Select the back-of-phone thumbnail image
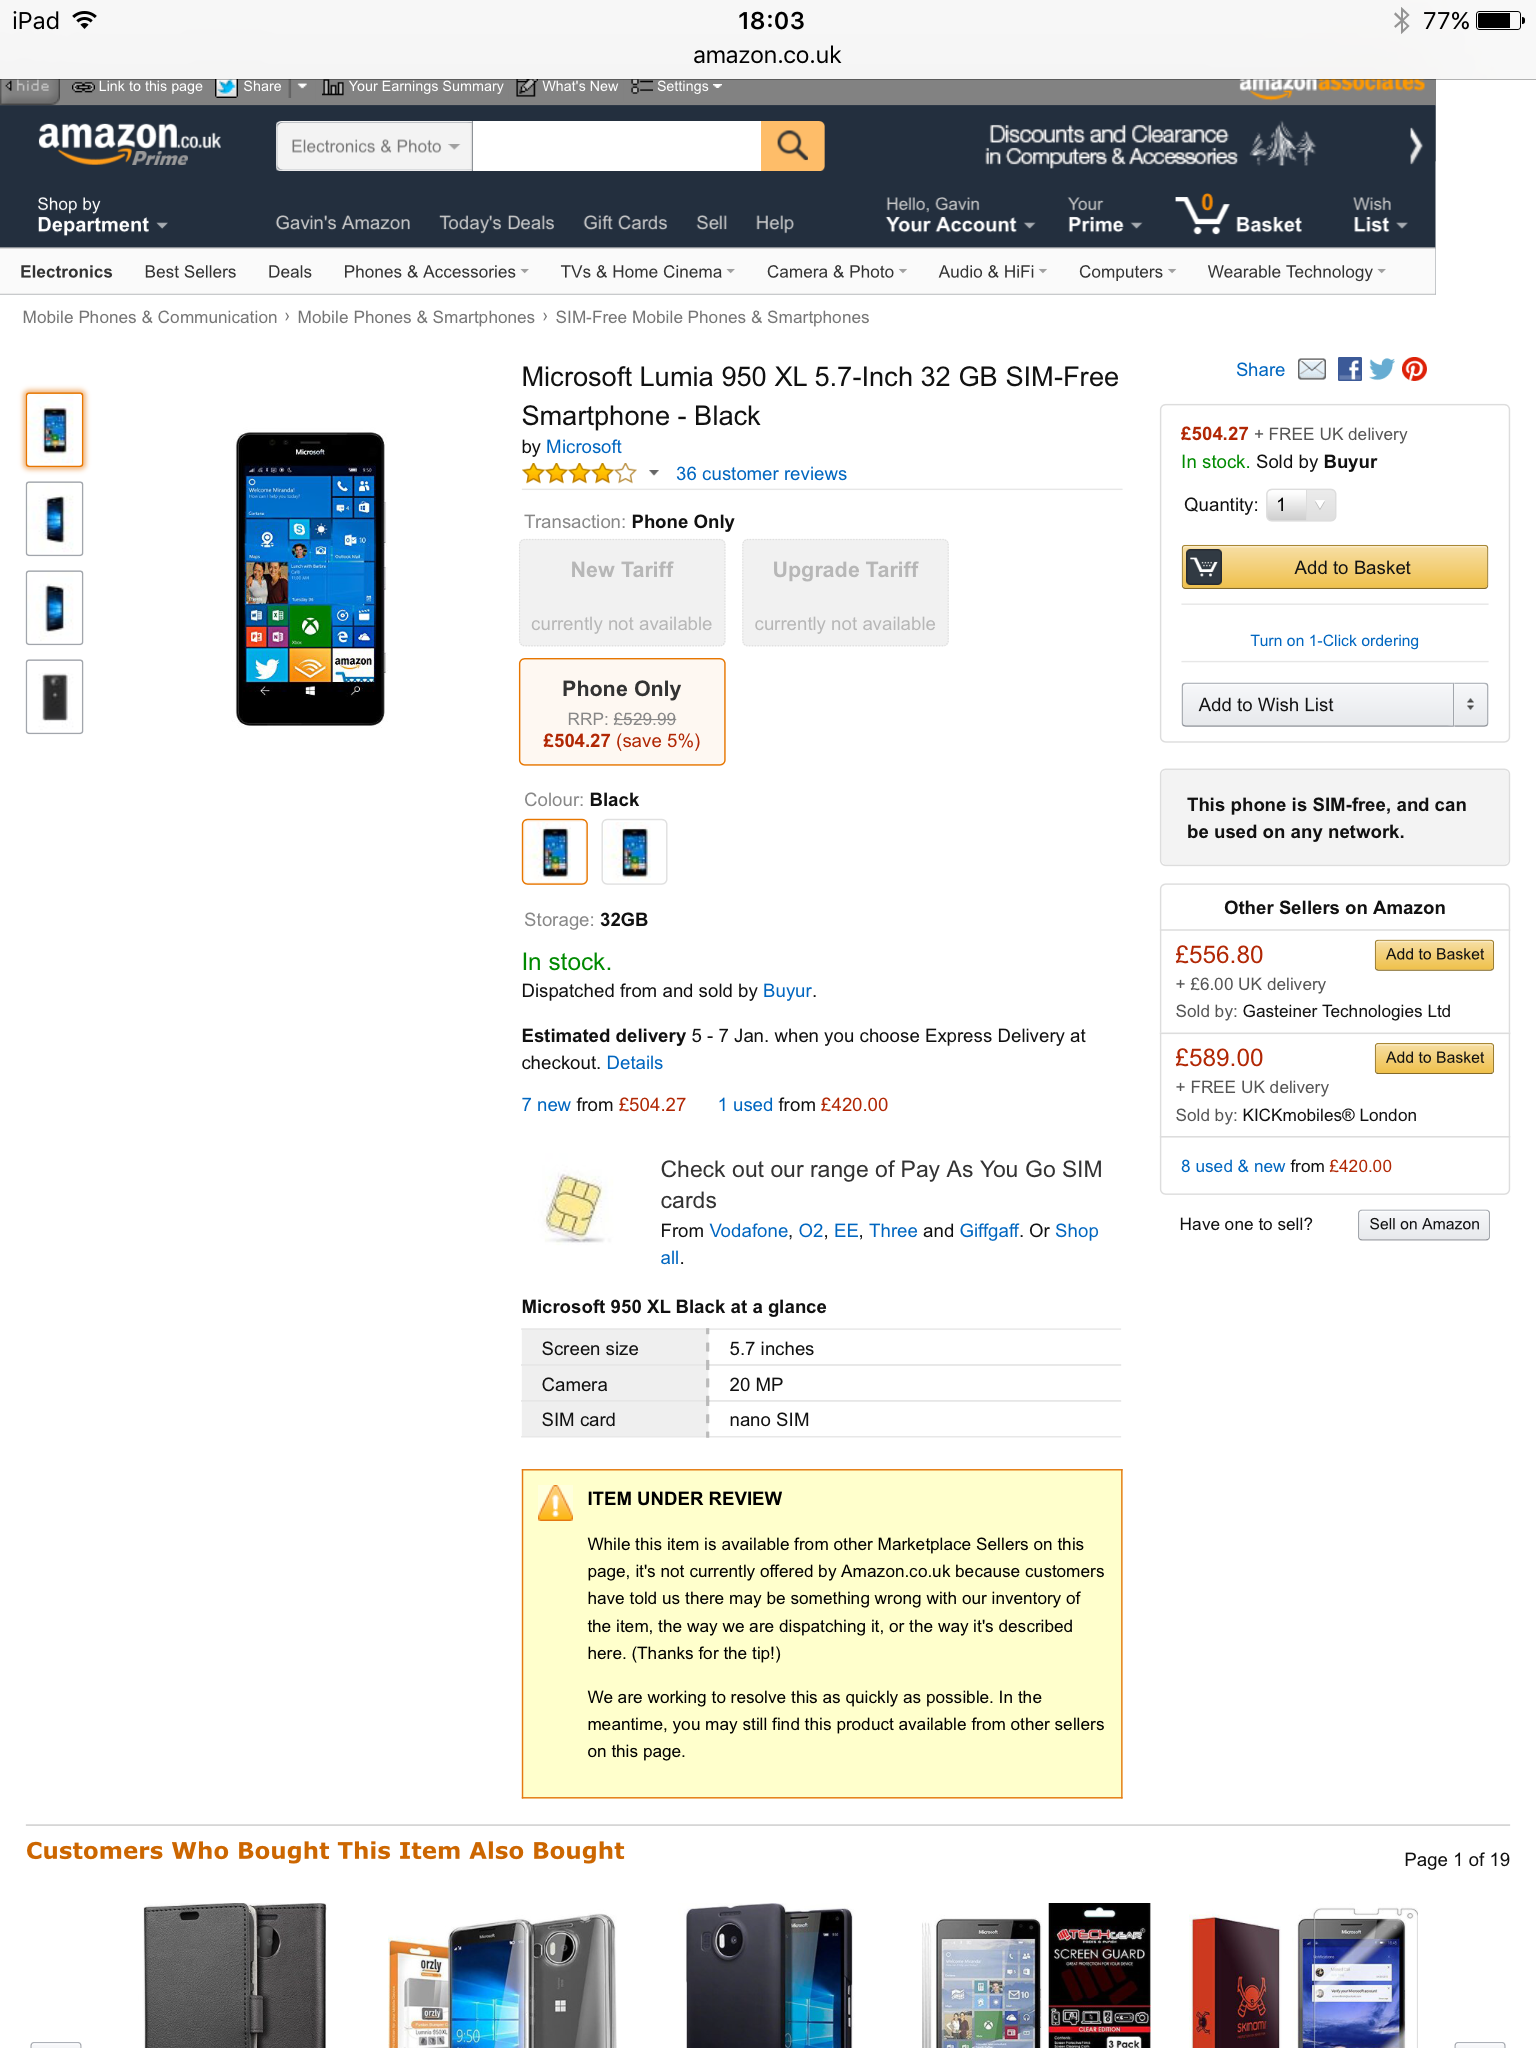The height and width of the screenshot is (2048, 1536). 55,697
